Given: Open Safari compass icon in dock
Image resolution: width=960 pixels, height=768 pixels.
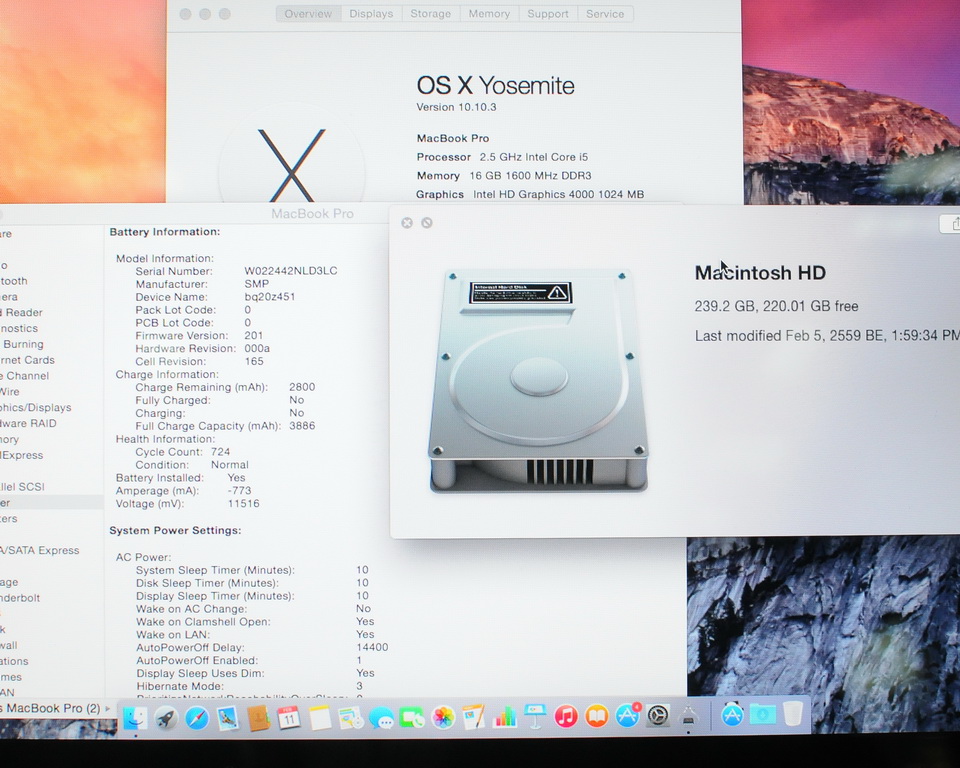Looking at the screenshot, I should (197, 717).
